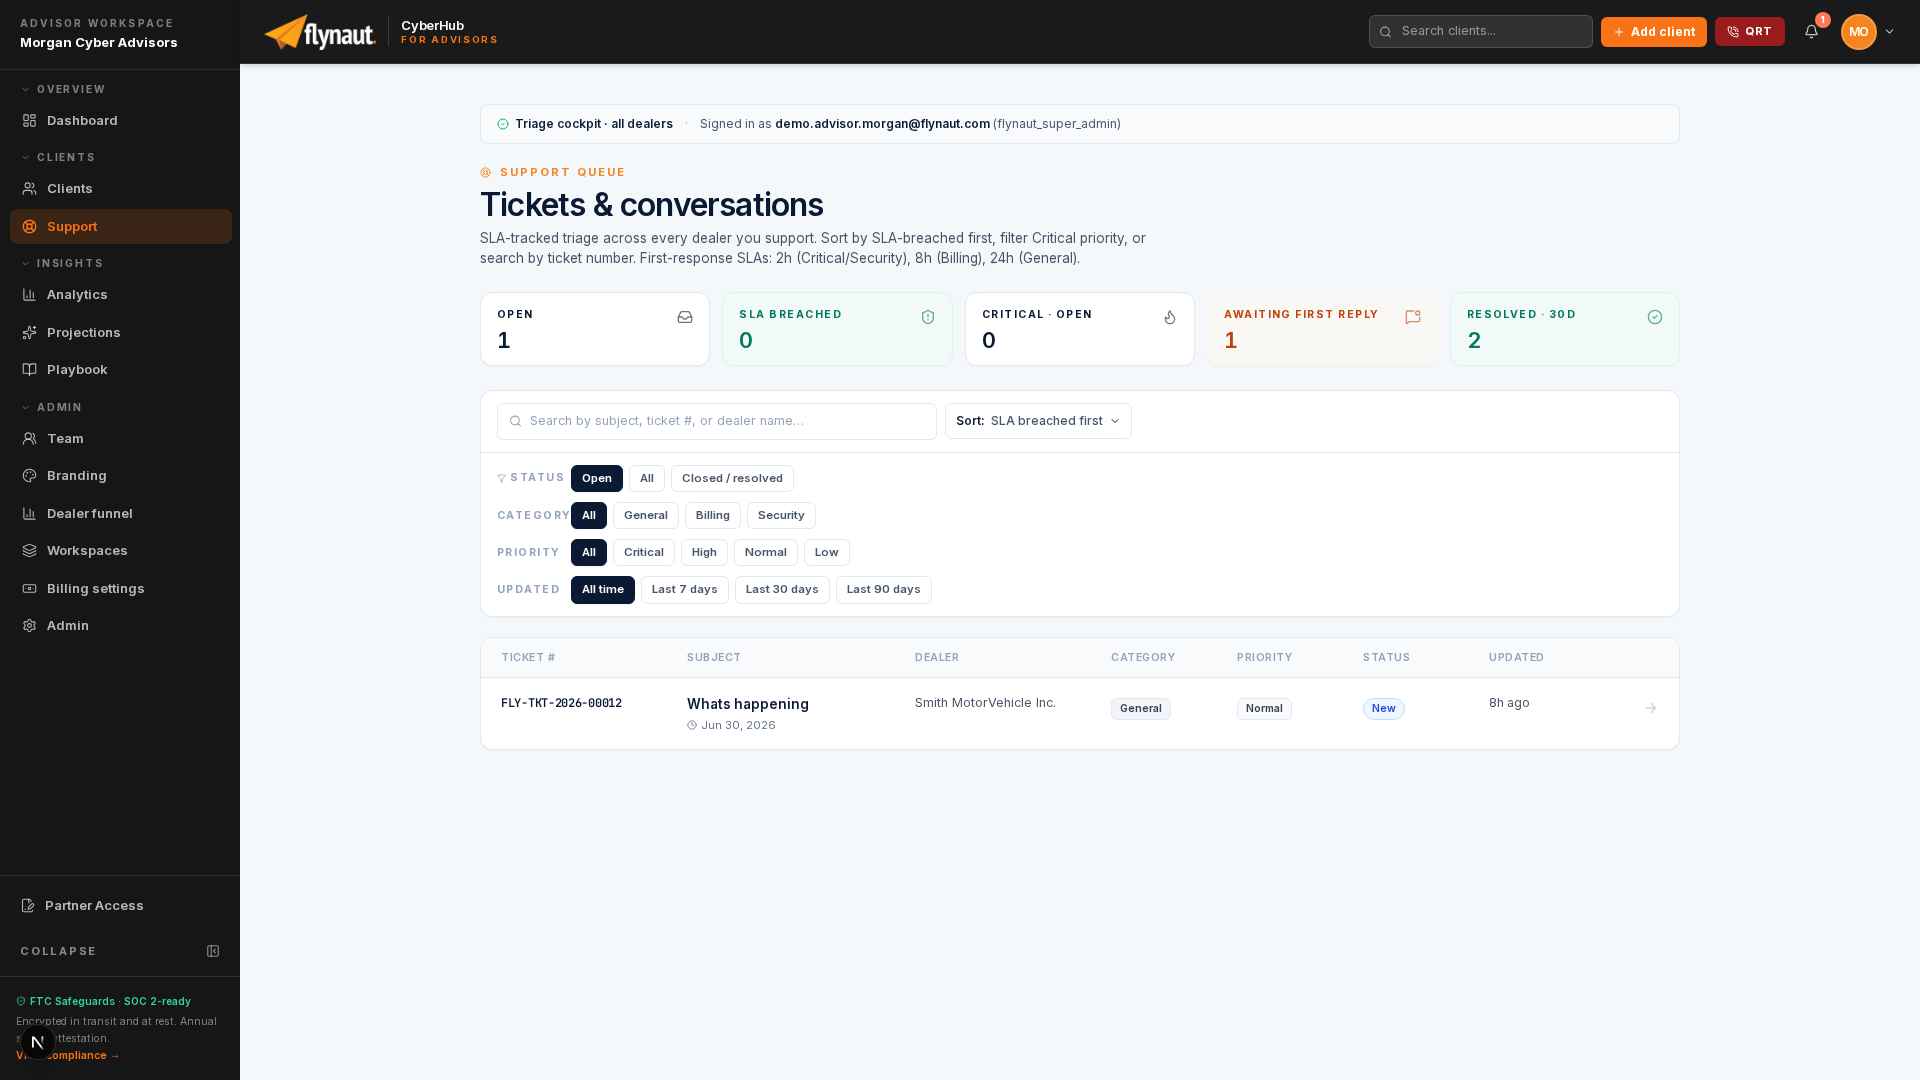
Task: Click the New status badge
Action: tap(1384, 709)
